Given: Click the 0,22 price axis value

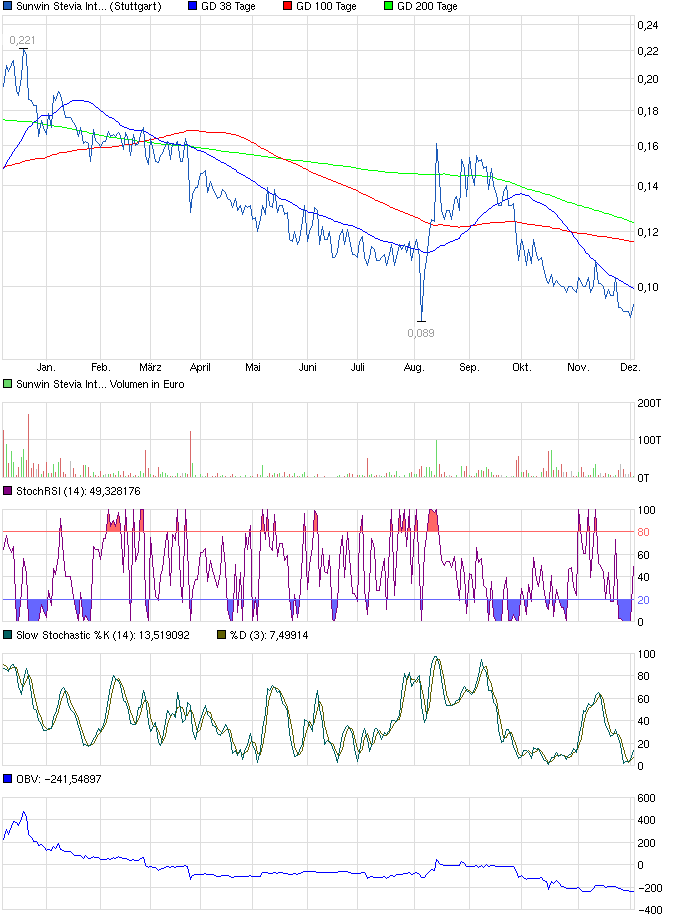Looking at the screenshot, I should coord(648,51).
